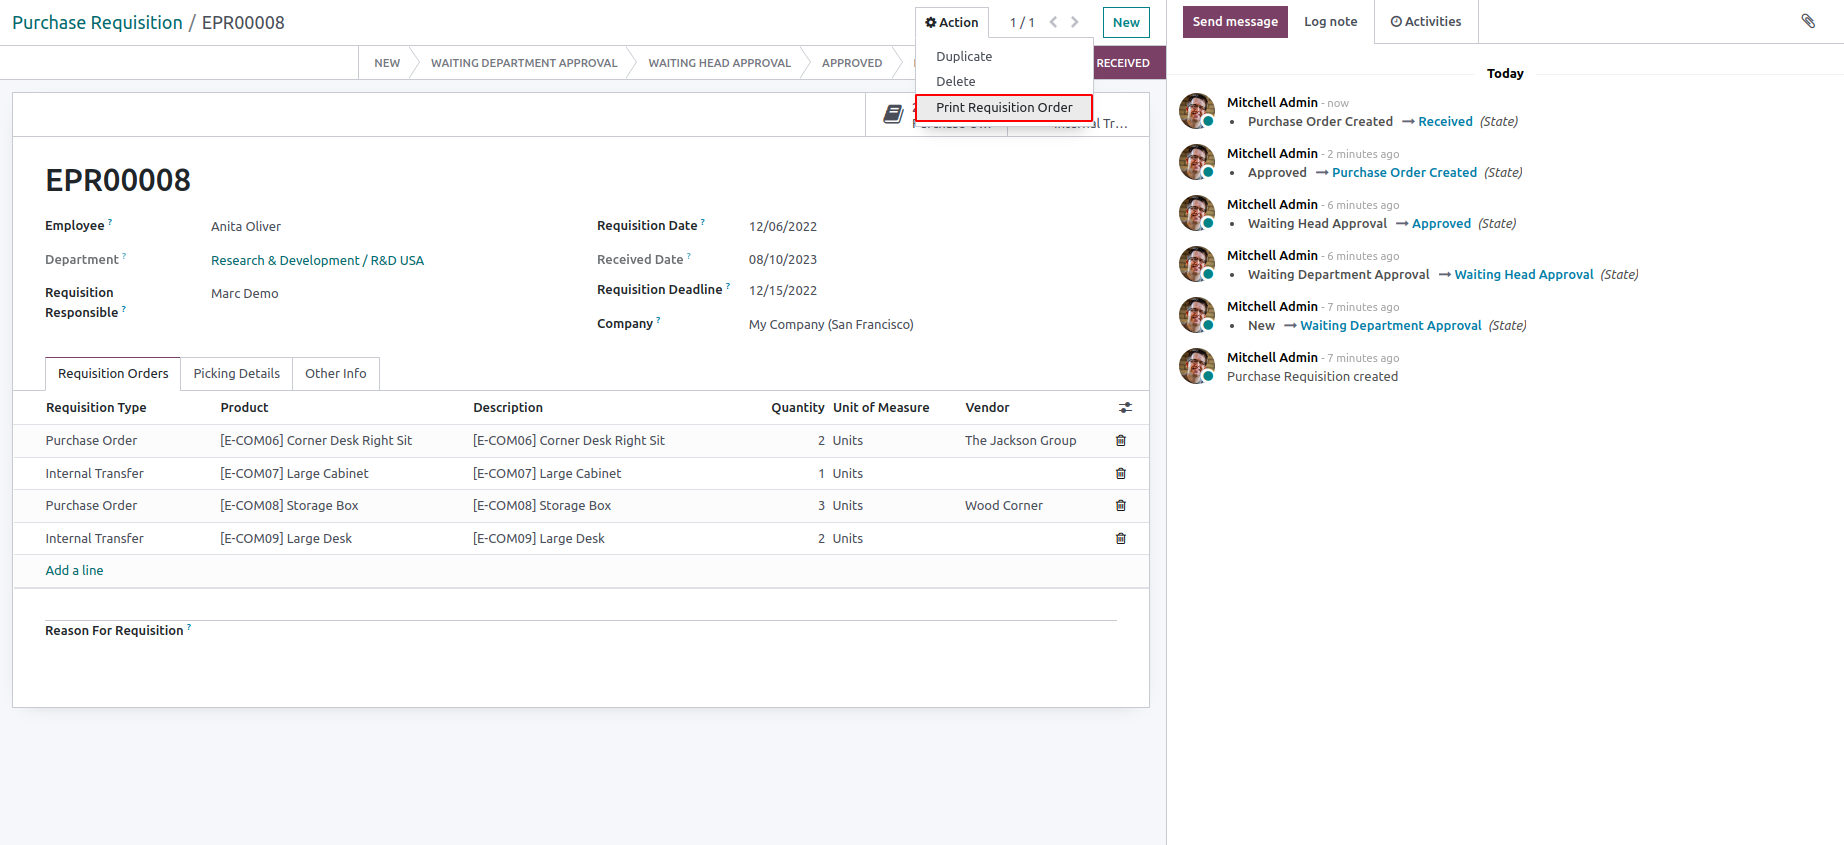This screenshot has width=1844, height=845.
Task: Go to Purchase Requisition breadcrumb
Action: [97, 23]
